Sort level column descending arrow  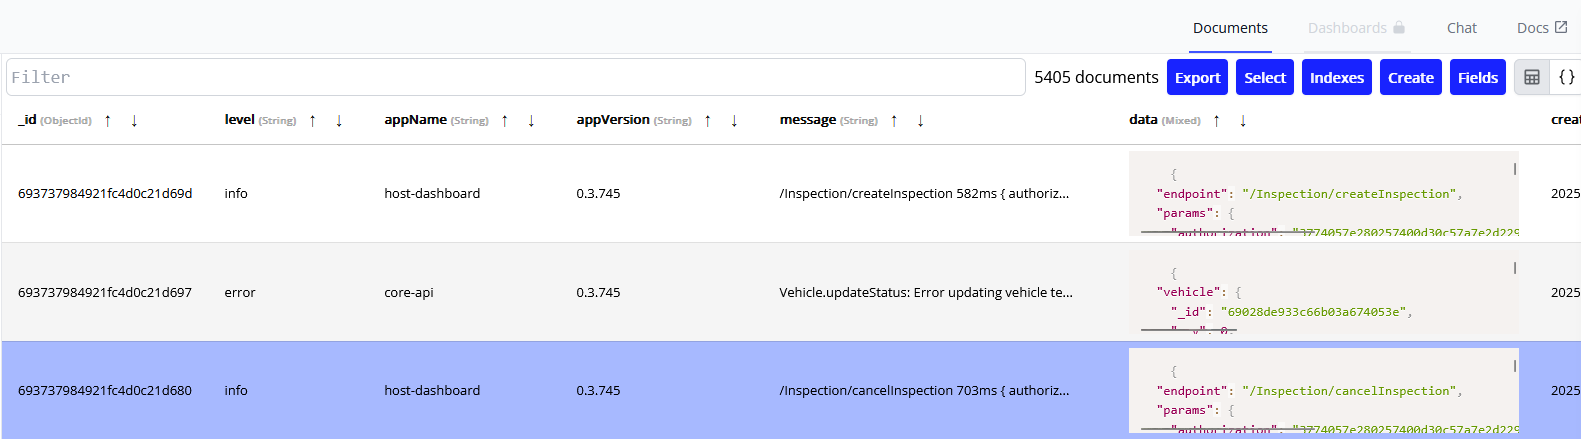(339, 121)
